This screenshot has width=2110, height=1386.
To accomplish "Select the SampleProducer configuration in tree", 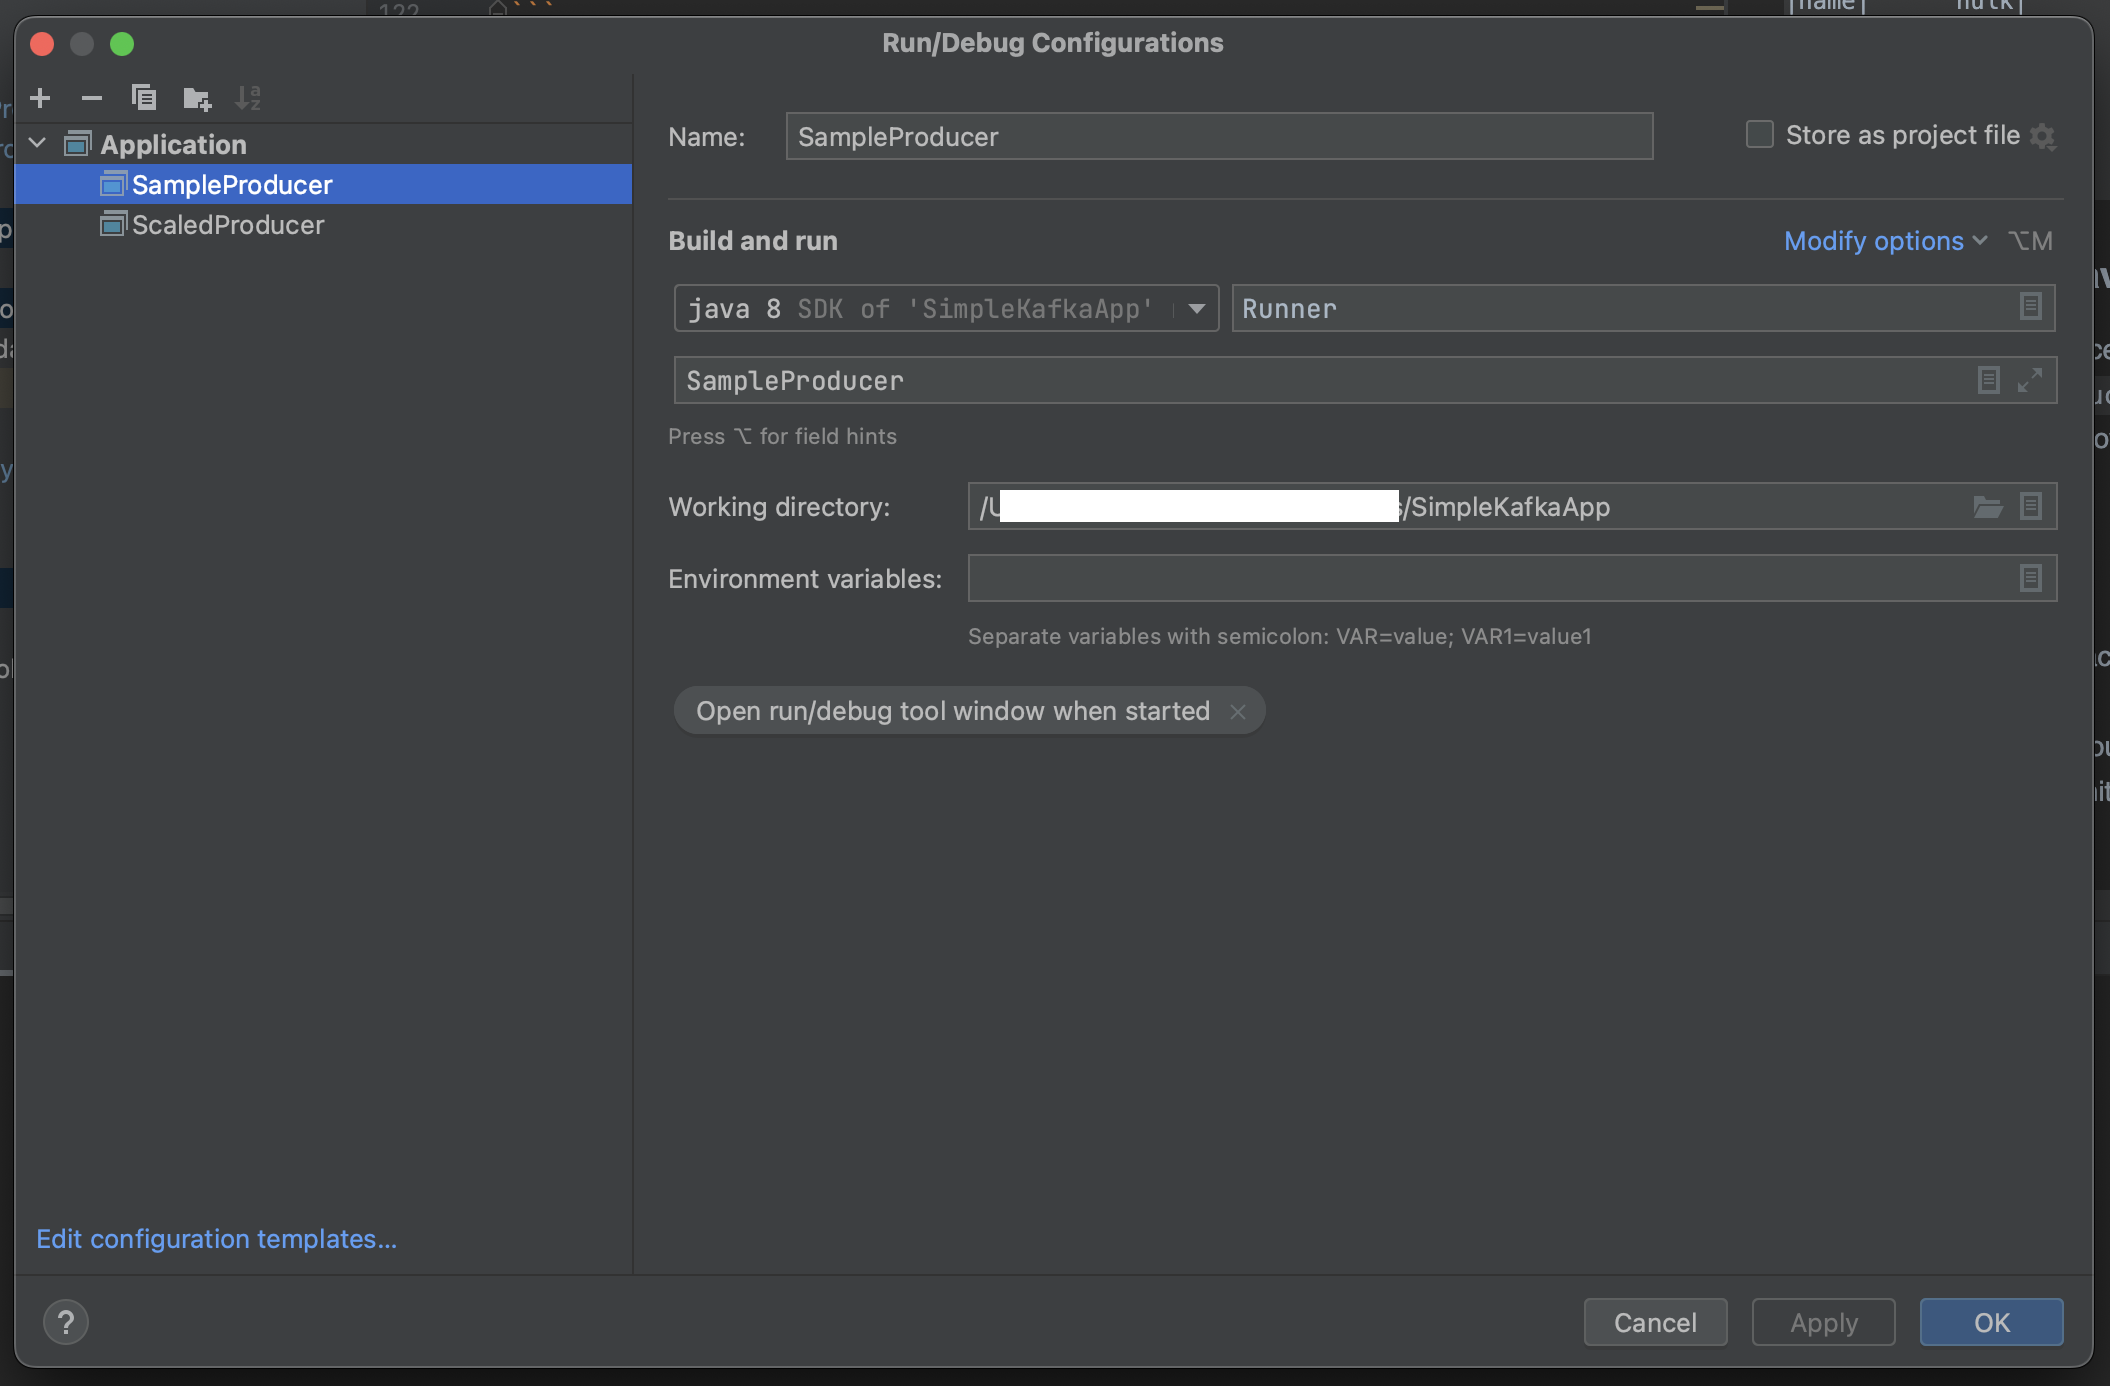I will [232, 185].
